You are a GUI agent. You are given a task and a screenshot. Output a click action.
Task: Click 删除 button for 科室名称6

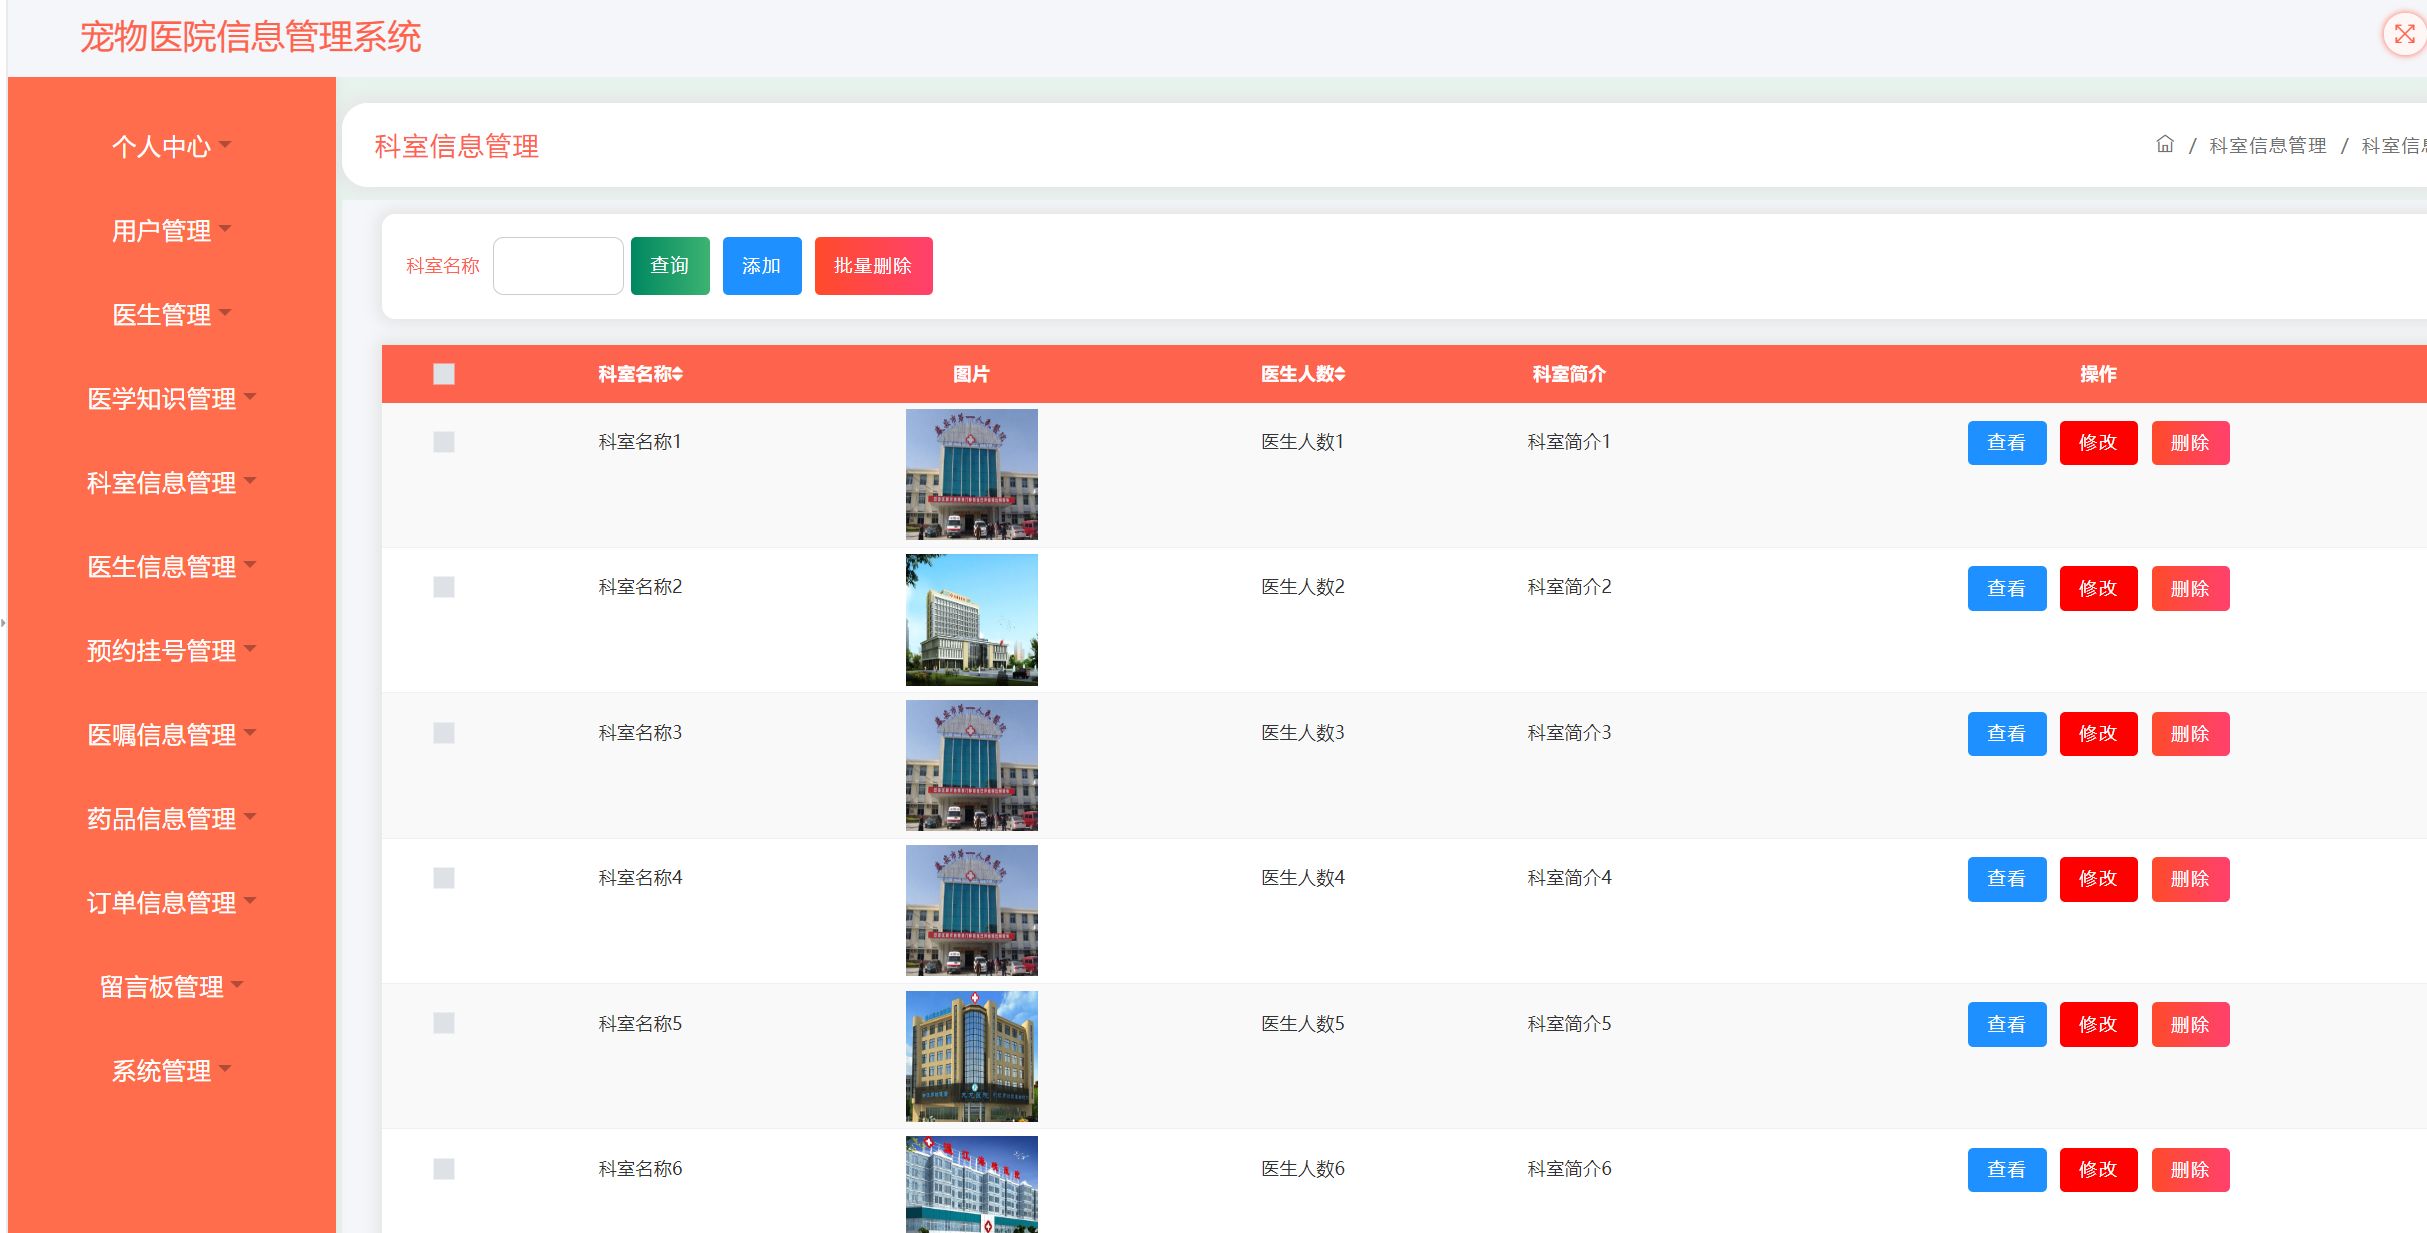point(2190,1170)
